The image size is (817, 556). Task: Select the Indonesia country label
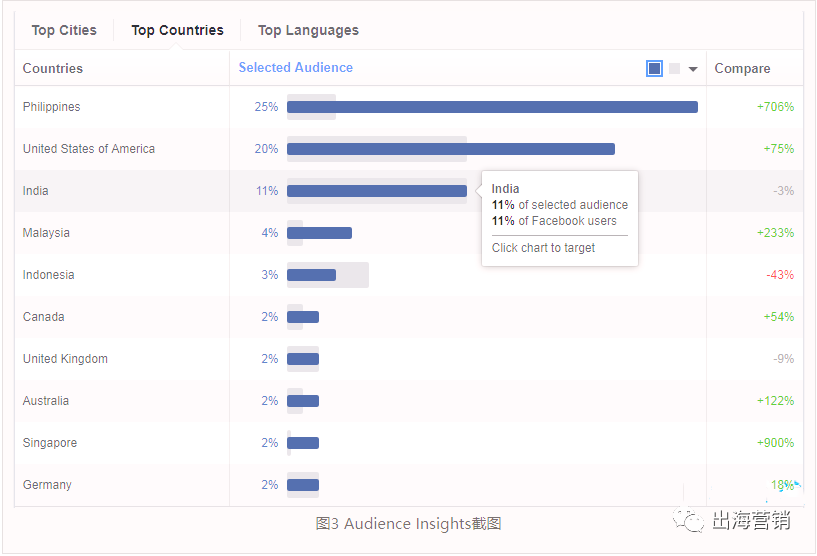coord(48,275)
